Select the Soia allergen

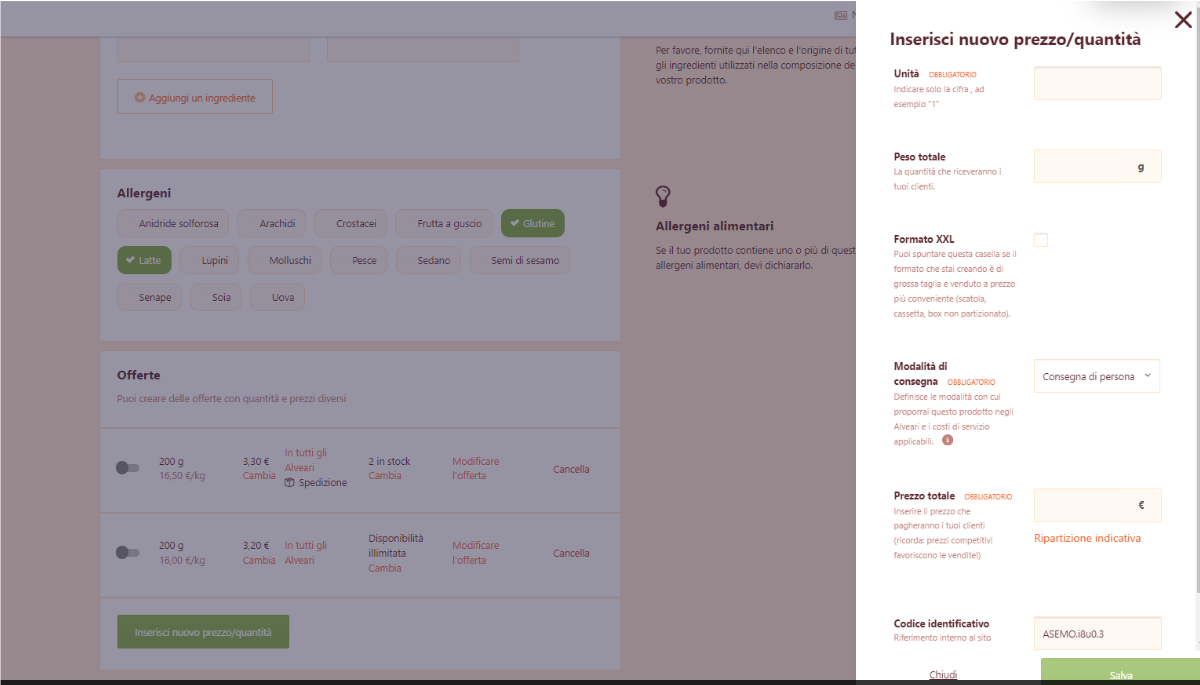coord(216,297)
